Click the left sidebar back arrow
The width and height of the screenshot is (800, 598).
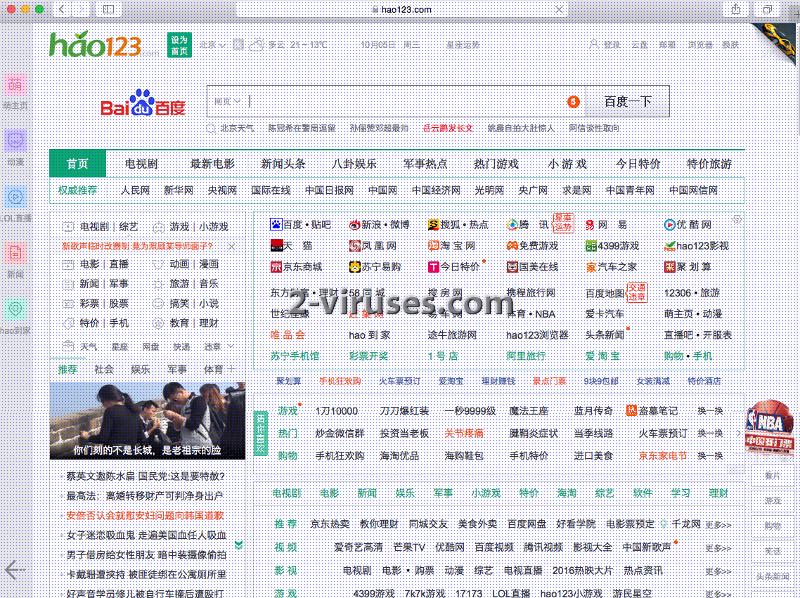pos(14,570)
